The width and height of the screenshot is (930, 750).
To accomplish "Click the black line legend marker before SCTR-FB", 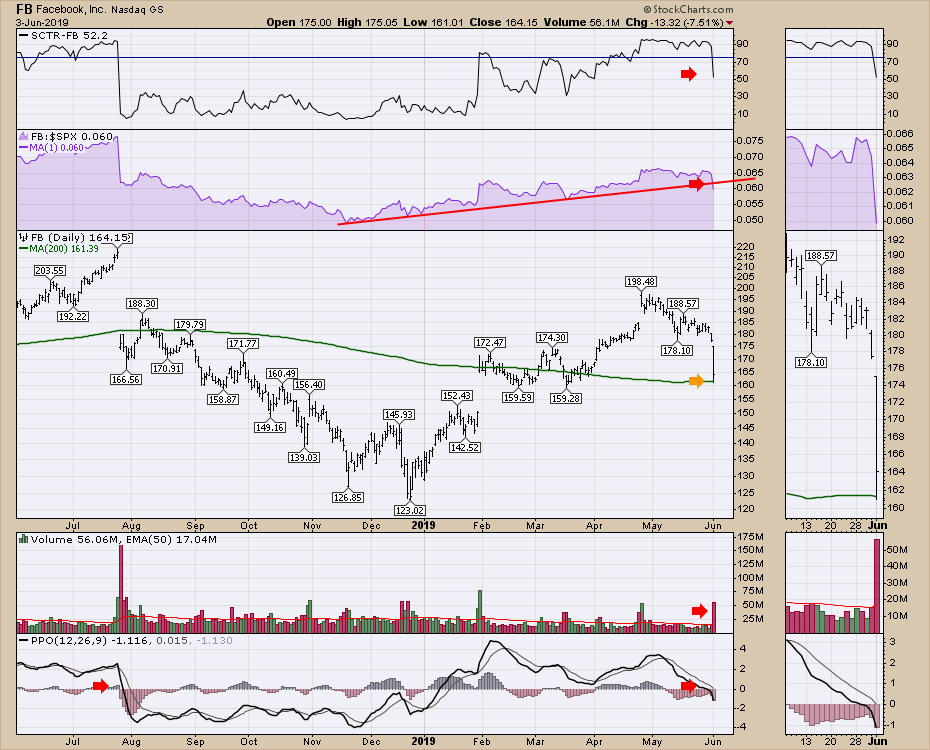I will tap(24, 36).
